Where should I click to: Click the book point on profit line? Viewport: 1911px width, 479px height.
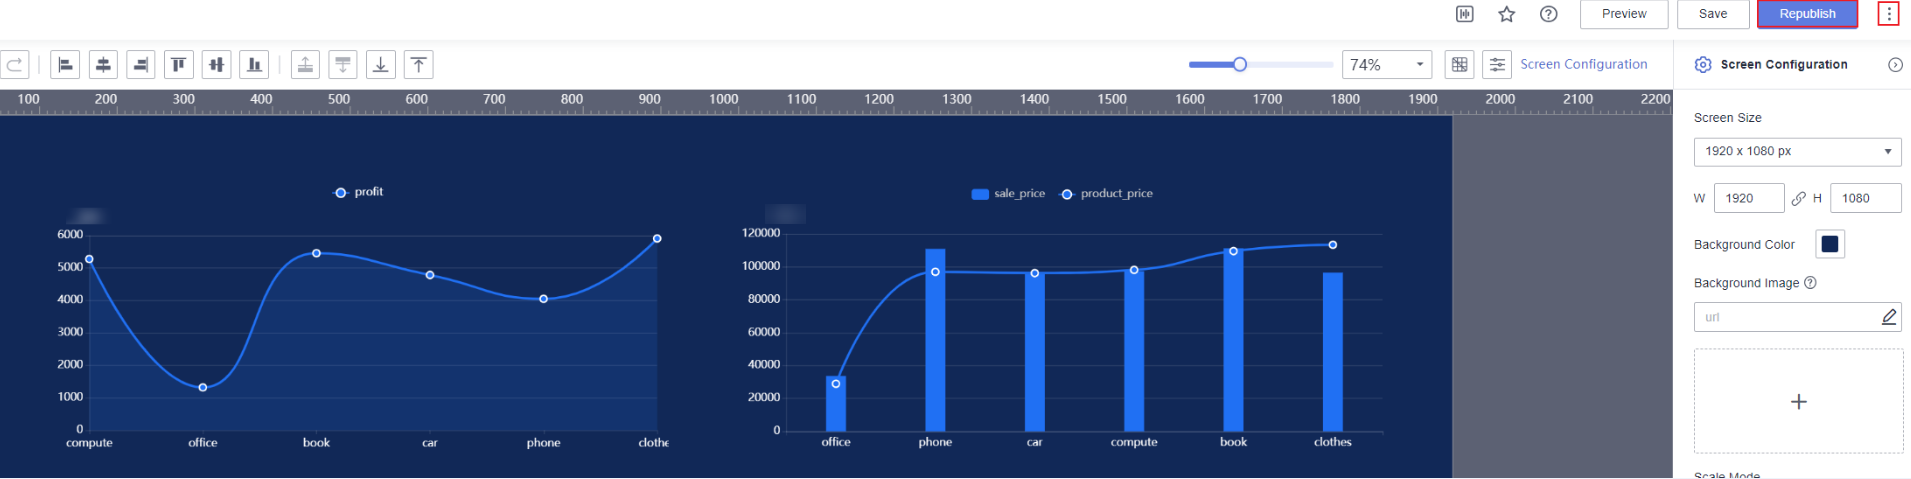tap(316, 254)
